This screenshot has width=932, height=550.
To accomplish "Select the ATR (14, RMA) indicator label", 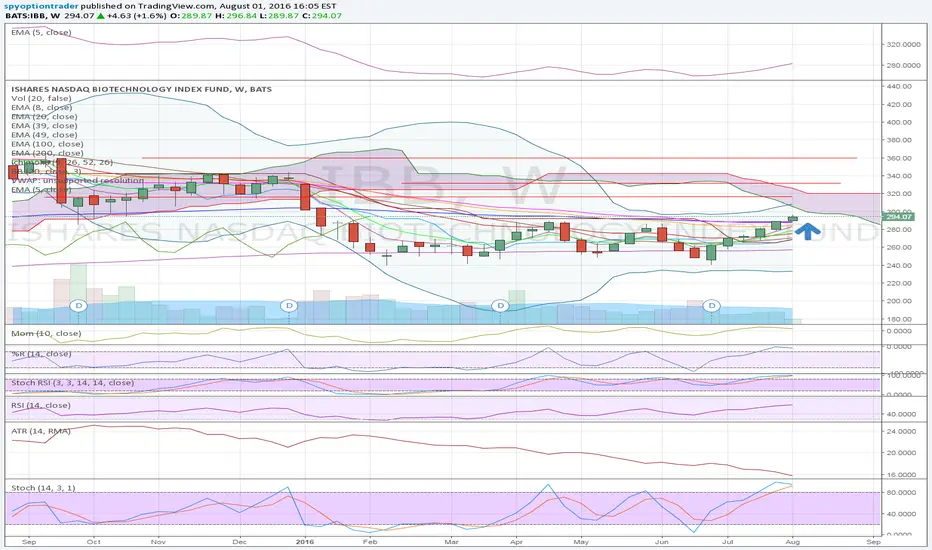I will pos(41,430).
